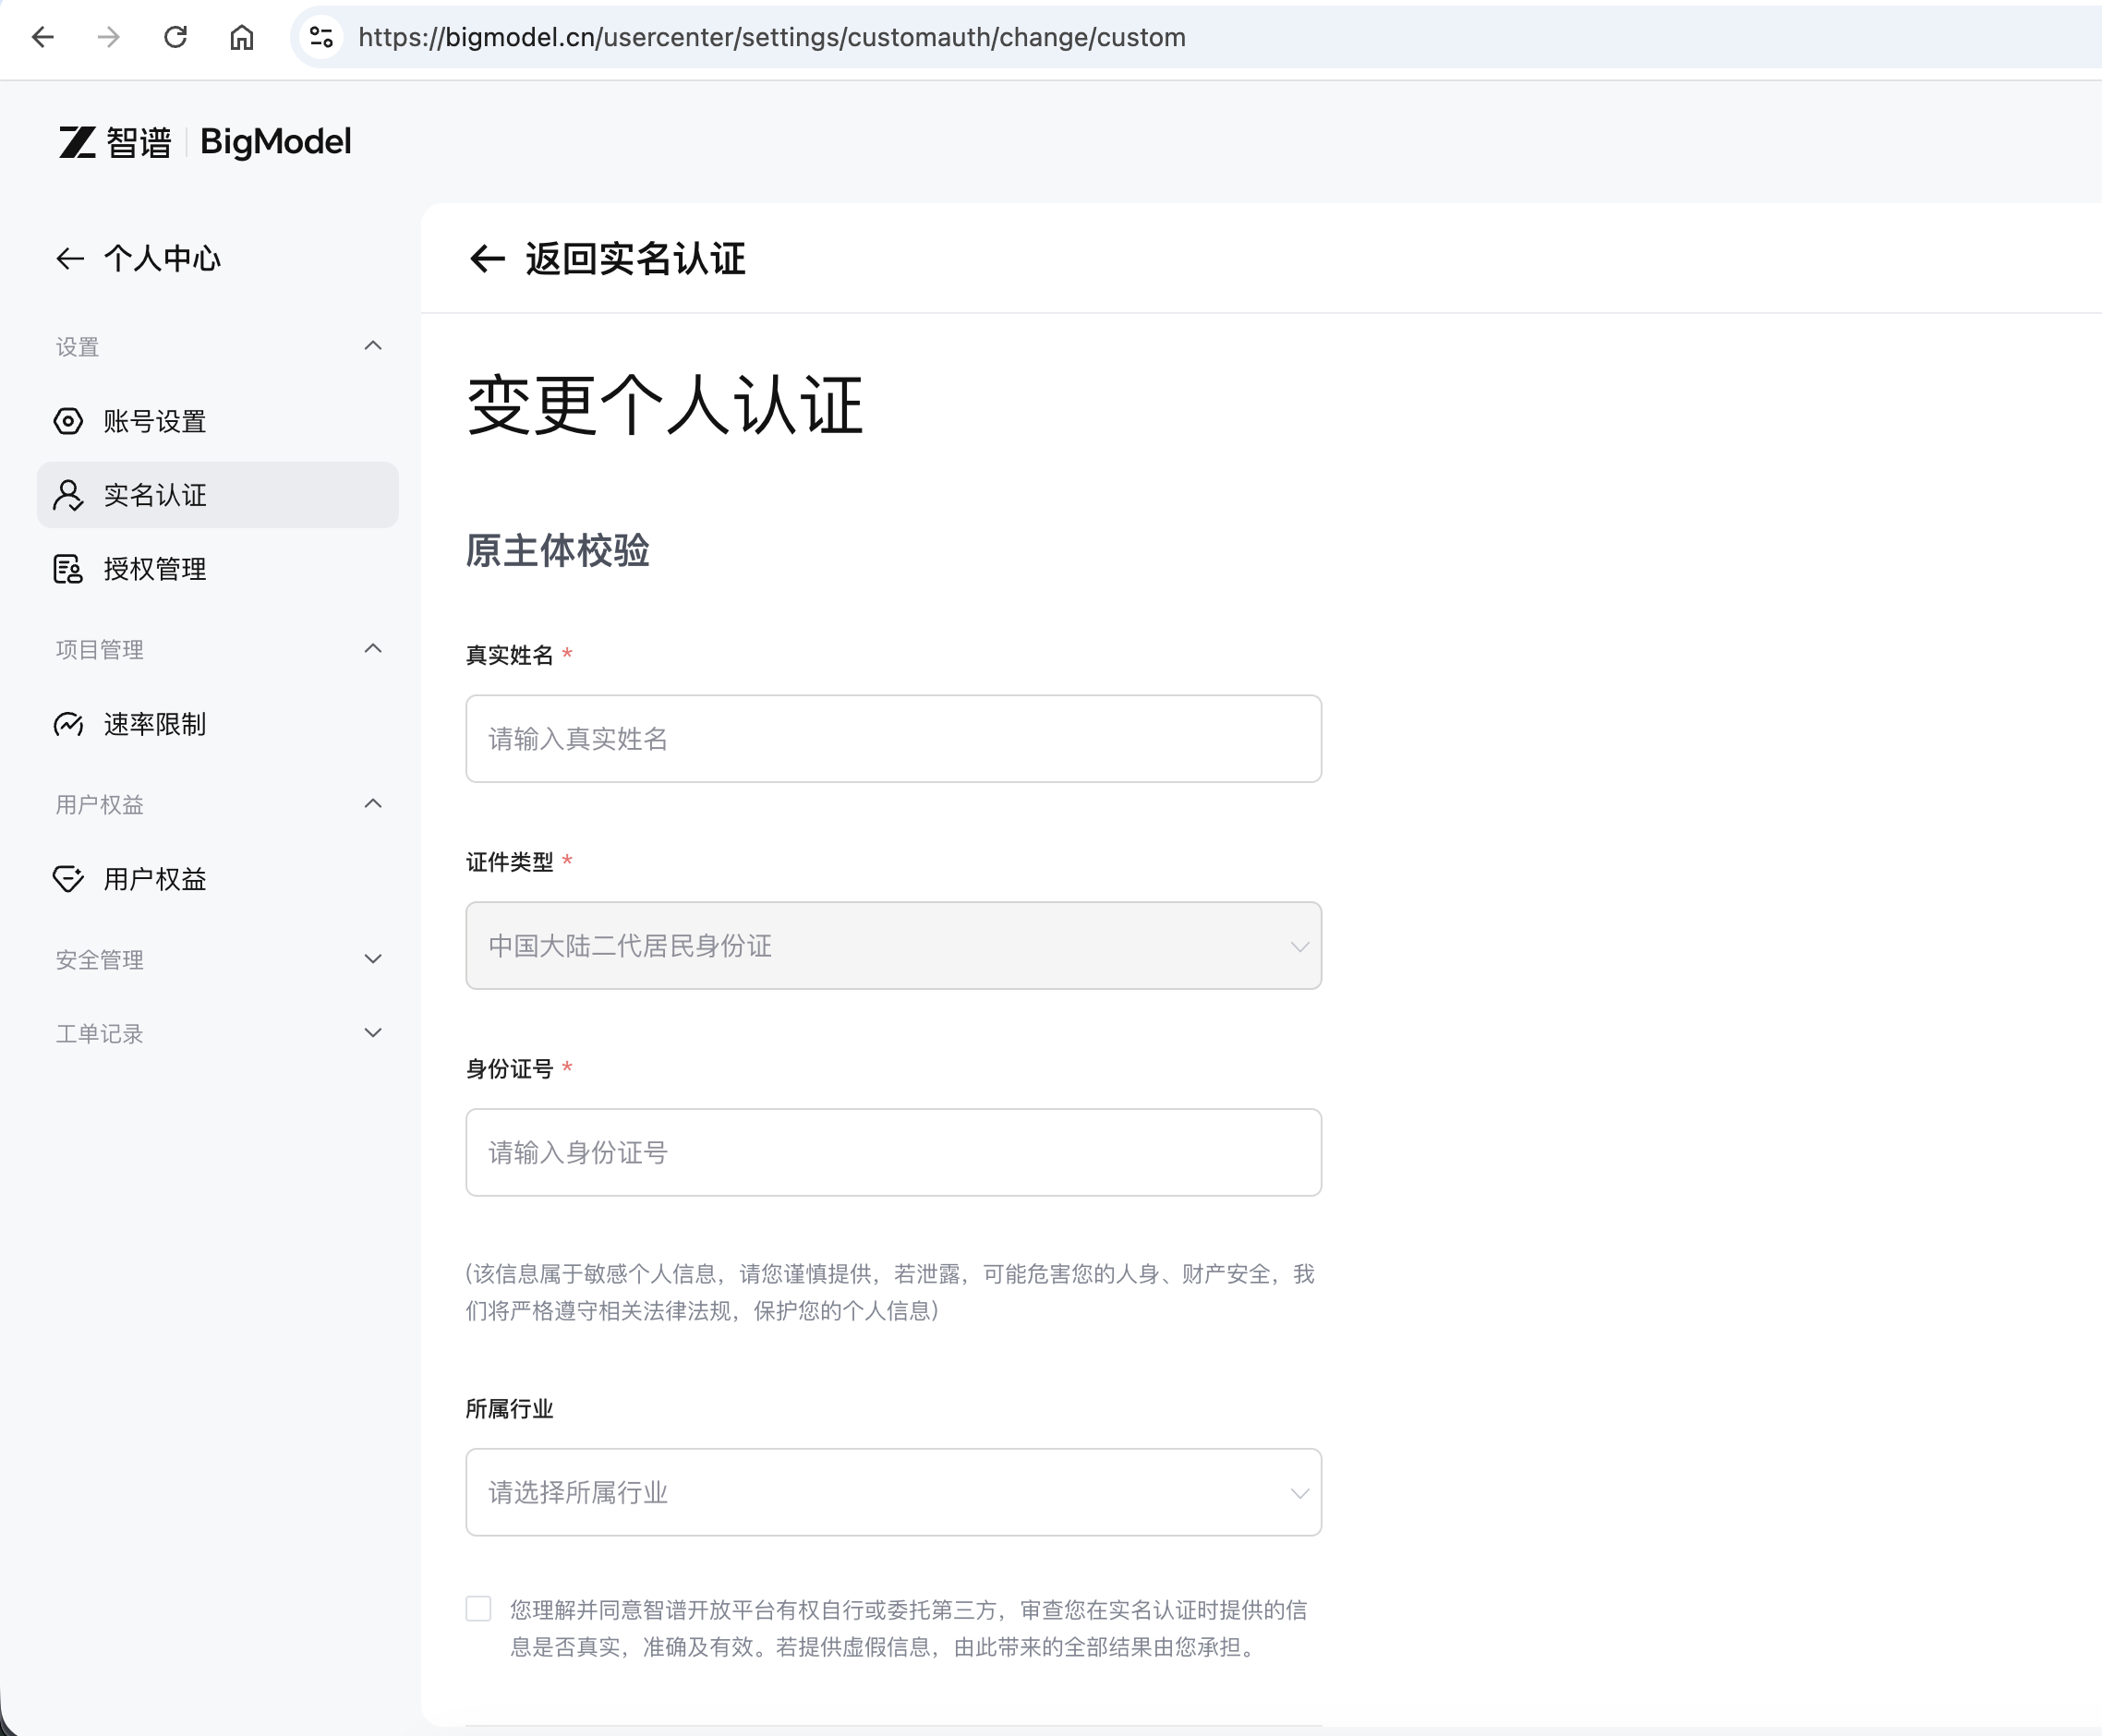Select 实名认证 sidebar item
The width and height of the screenshot is (2102, 1736).
218,495
